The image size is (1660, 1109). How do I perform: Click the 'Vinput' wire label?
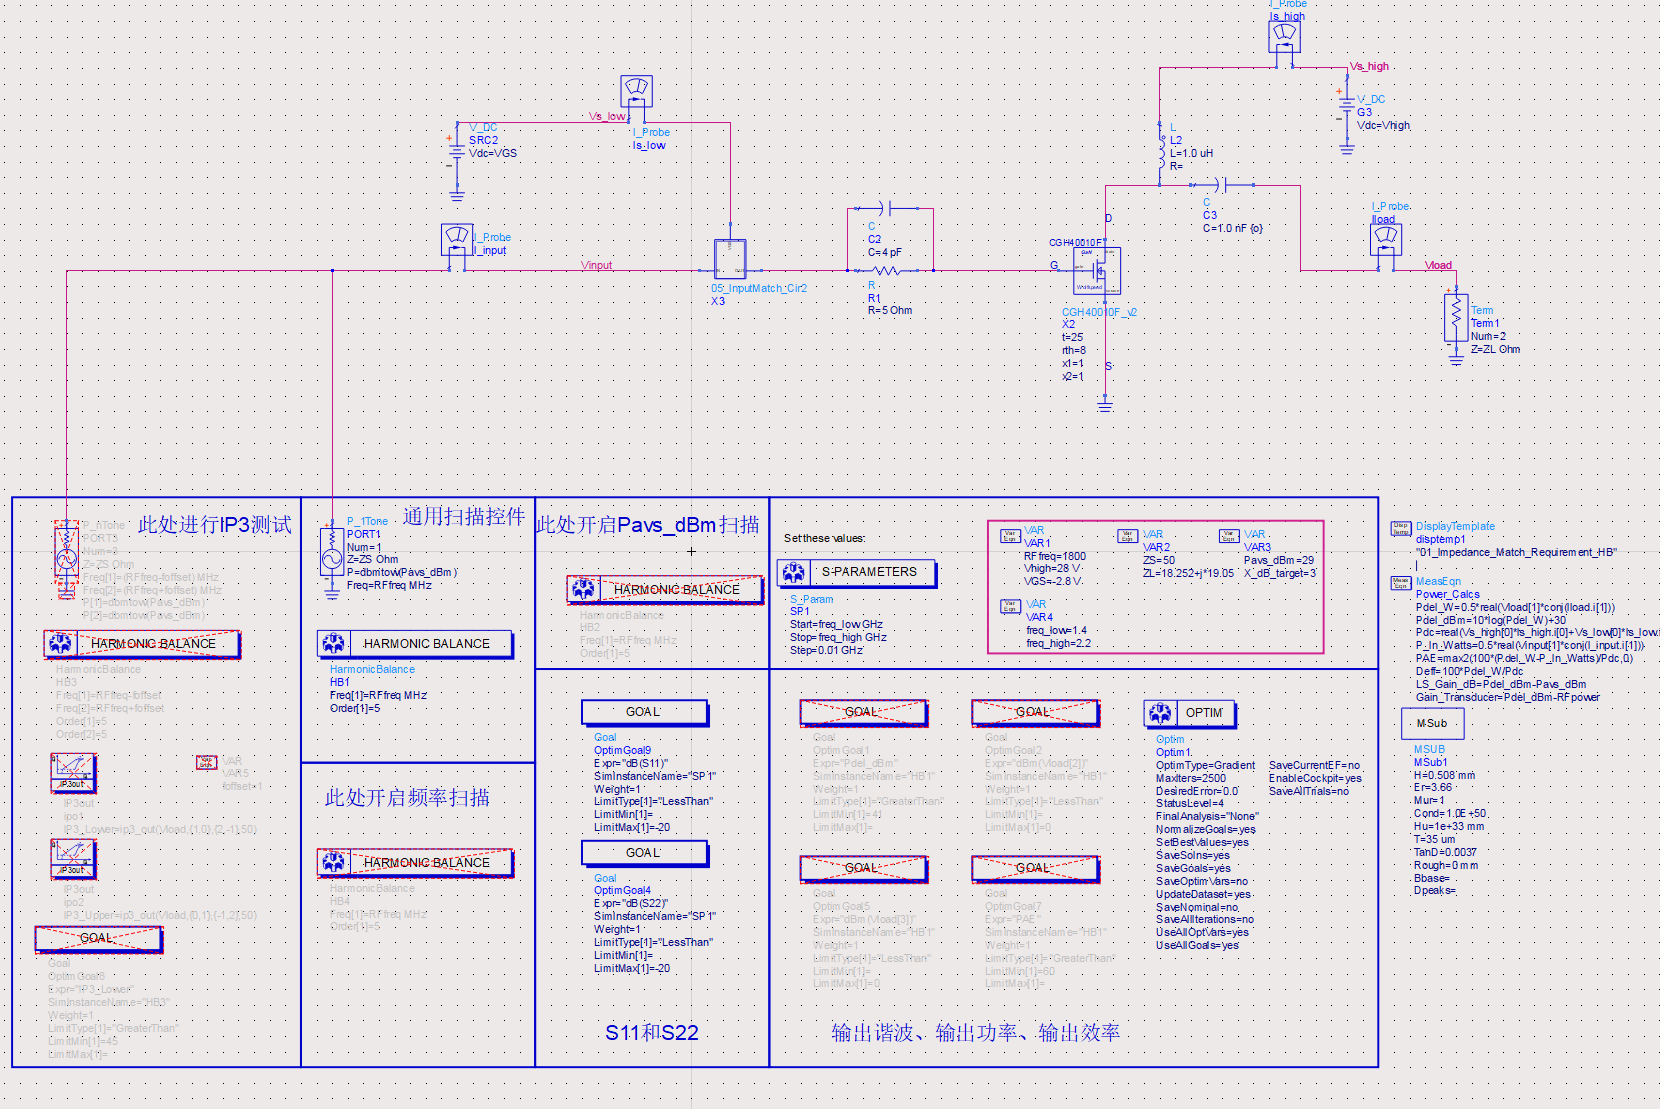597,265
